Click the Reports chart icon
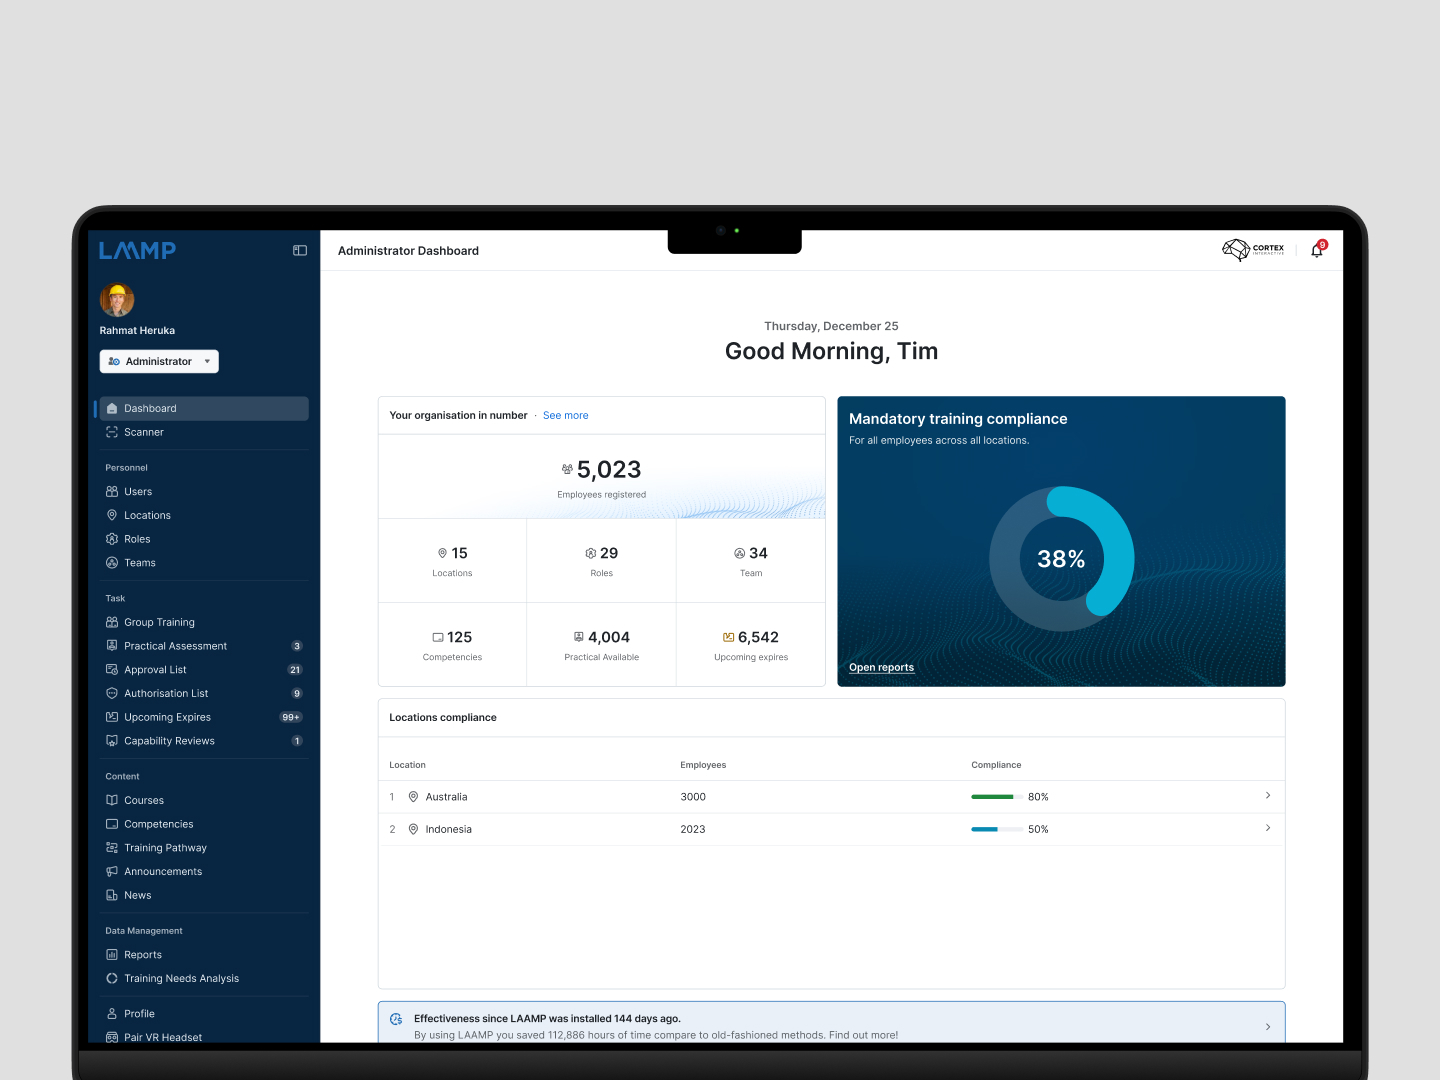The width and height of the screenshot is (1440, 1080). 112,955
